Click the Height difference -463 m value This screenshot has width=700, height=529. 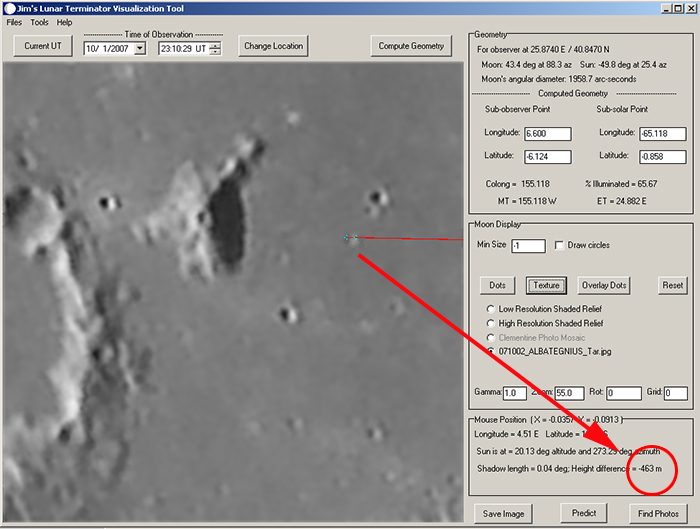(x=650, y=469)
